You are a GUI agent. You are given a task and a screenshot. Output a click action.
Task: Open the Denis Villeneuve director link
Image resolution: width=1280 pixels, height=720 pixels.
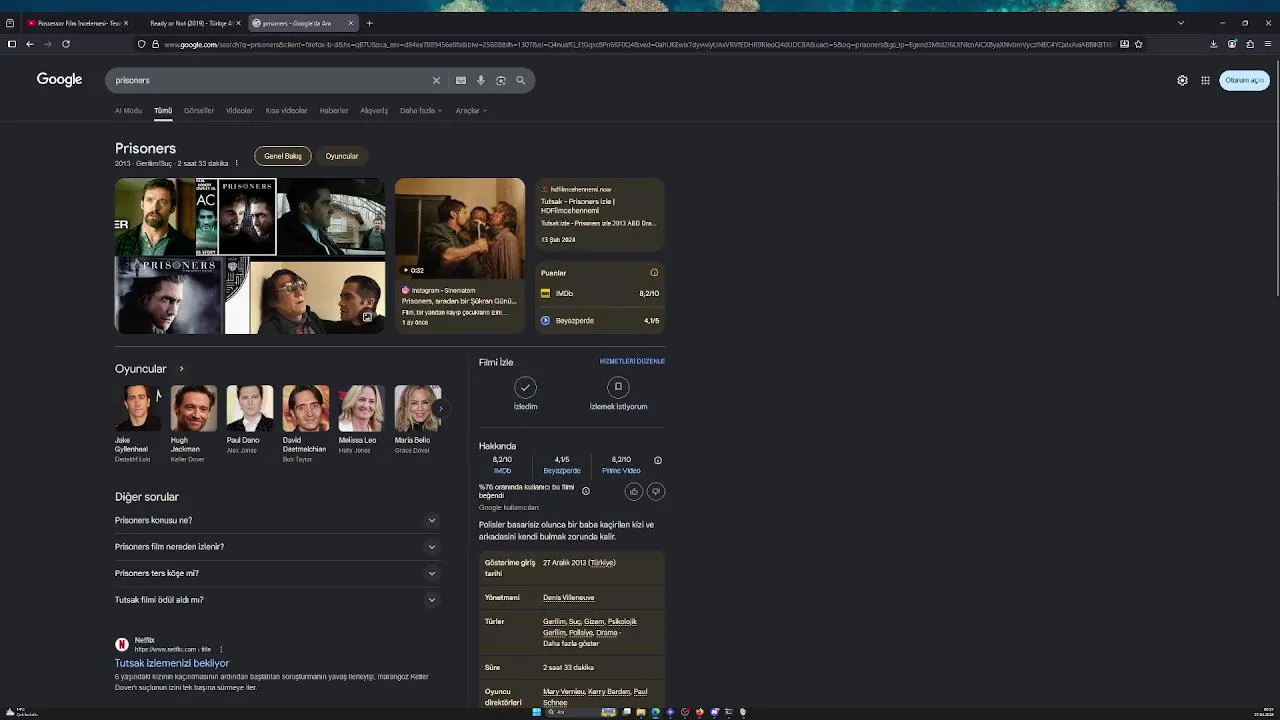[568, 598]
